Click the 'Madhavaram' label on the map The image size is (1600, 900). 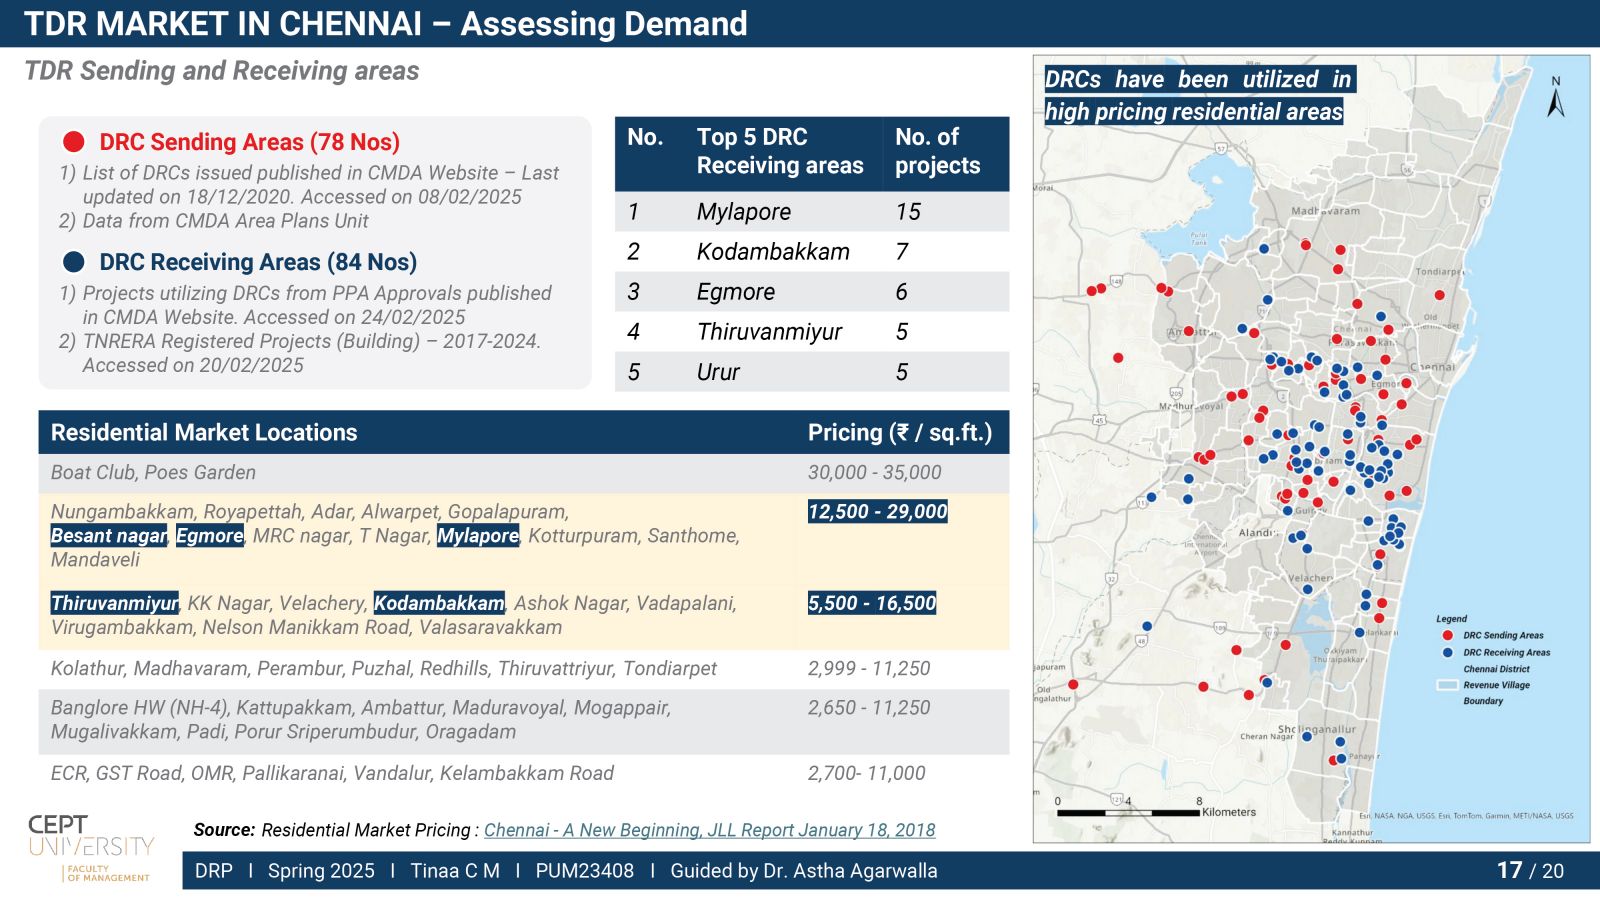(x=1325, y=211)
